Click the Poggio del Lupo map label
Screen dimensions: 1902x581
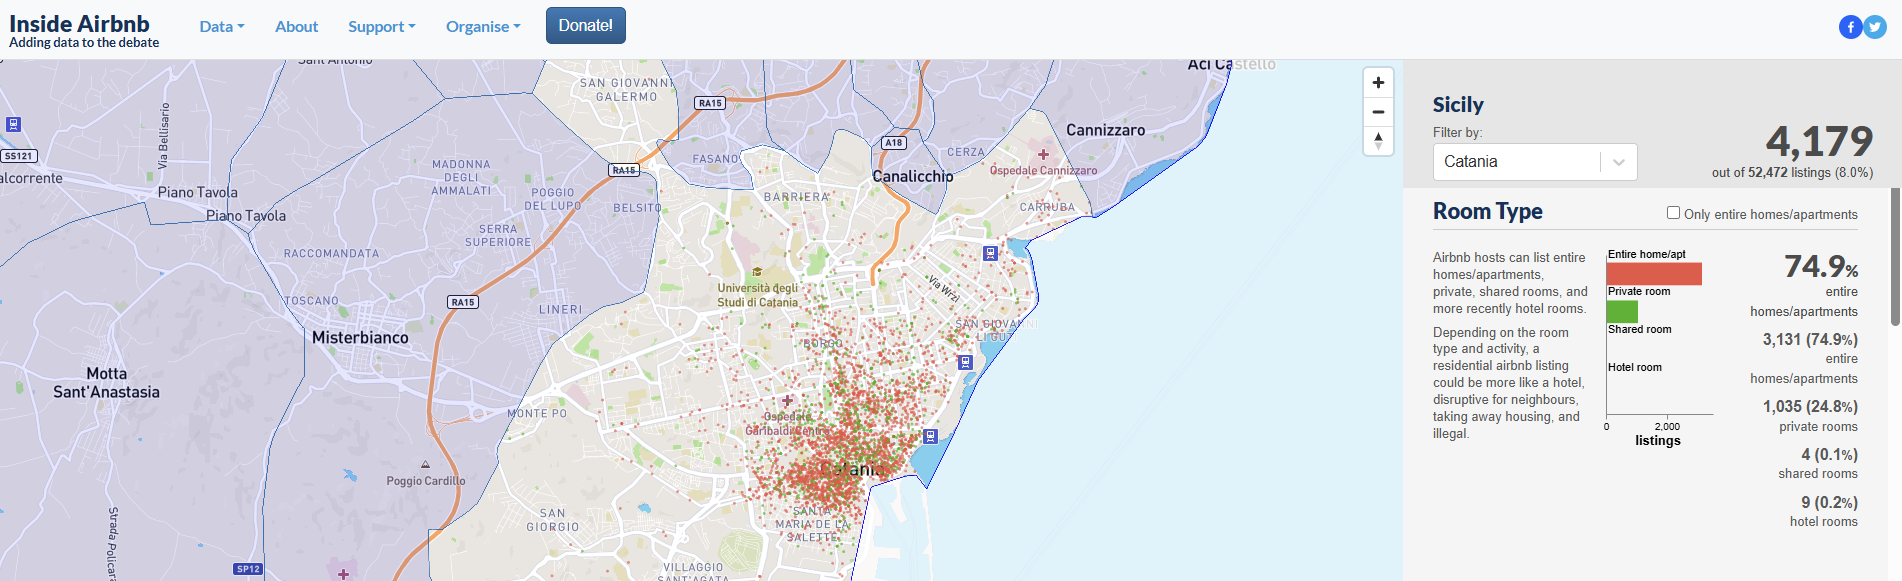point(553,199)
